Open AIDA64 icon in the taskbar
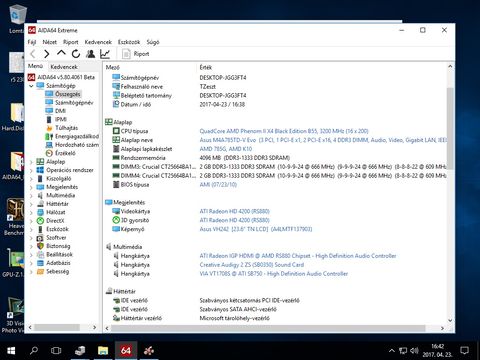Image resolution: width=480 pixels, height=360 pixels. click(x=126, y=350)
